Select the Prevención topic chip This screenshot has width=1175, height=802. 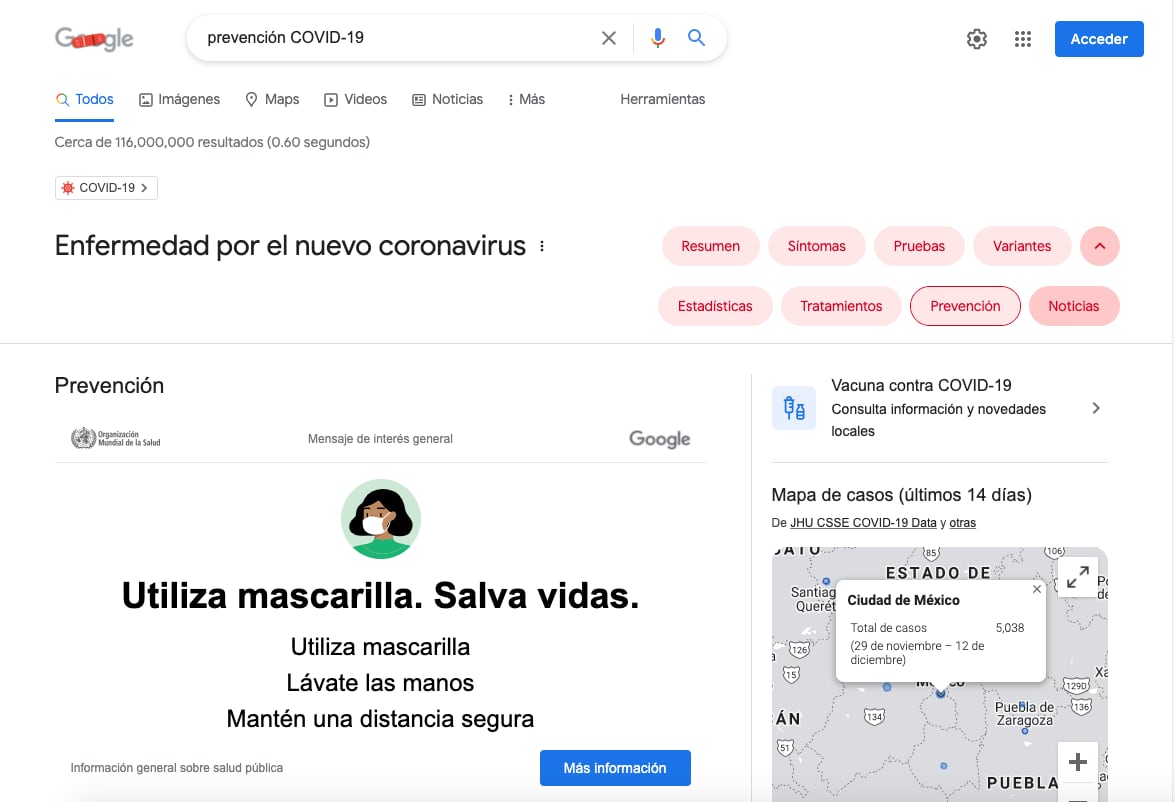pyautogui.click(x=964, y=306)
